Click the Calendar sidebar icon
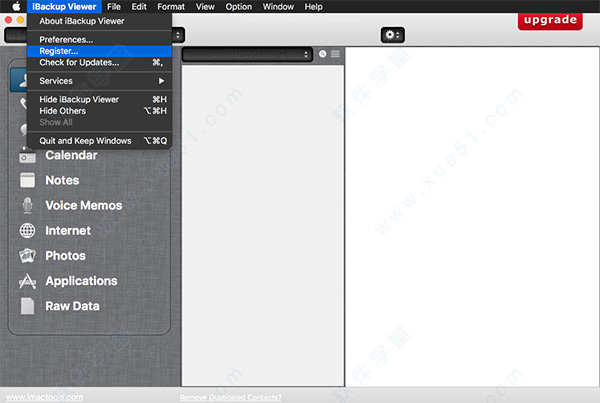The width and height of the screenshot is (600, 403). click(x=27, y=155)
